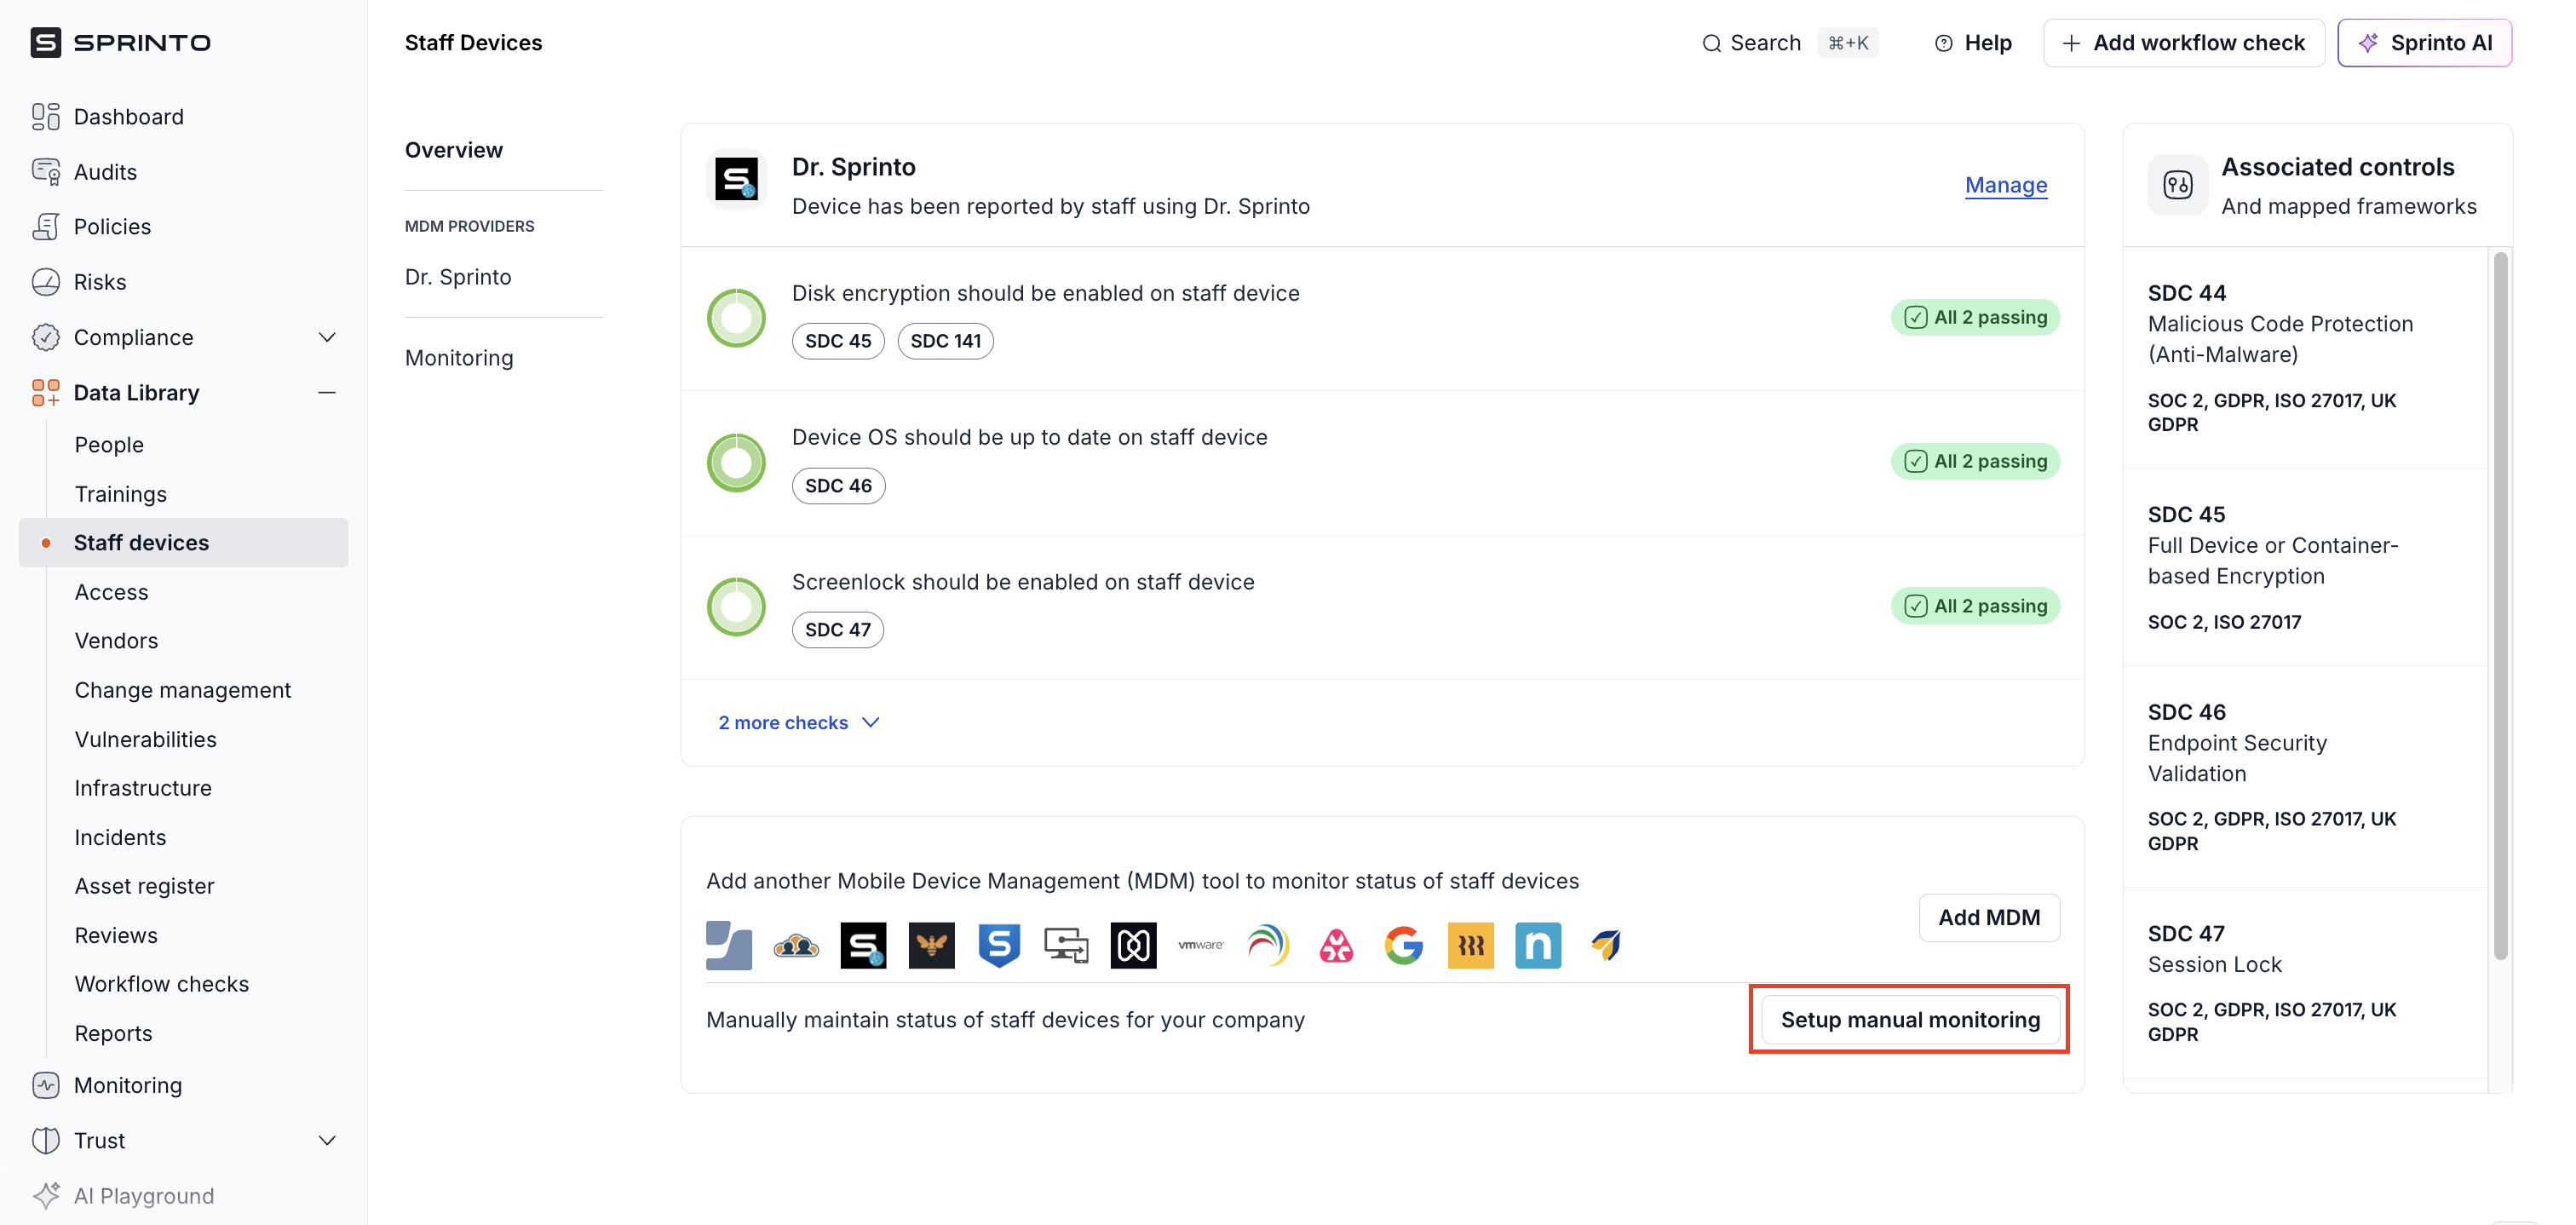Expand the Compliance sidebar menu
This screenshot has height=1225, width=2576.
(x=326, y=337)
